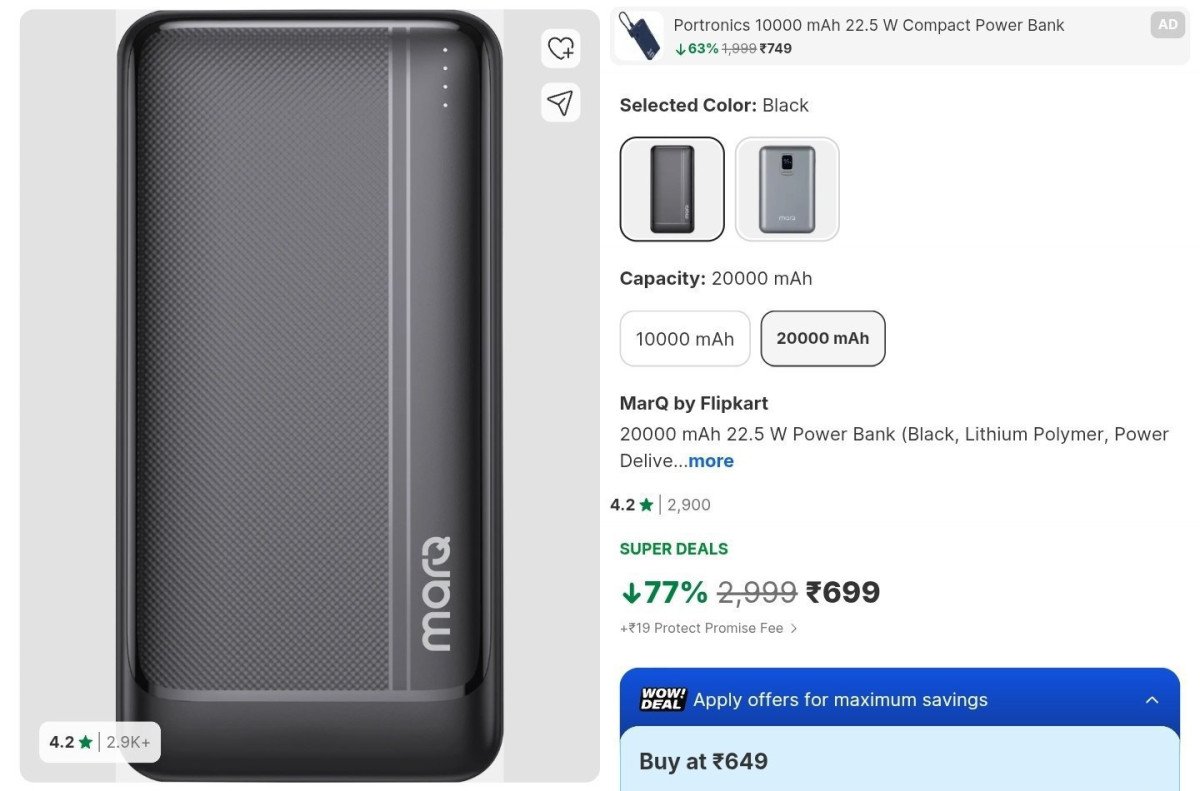This screenshot has height=791, width=1200.
Task: Click the AD badge icon
Action: [1168, 25]
